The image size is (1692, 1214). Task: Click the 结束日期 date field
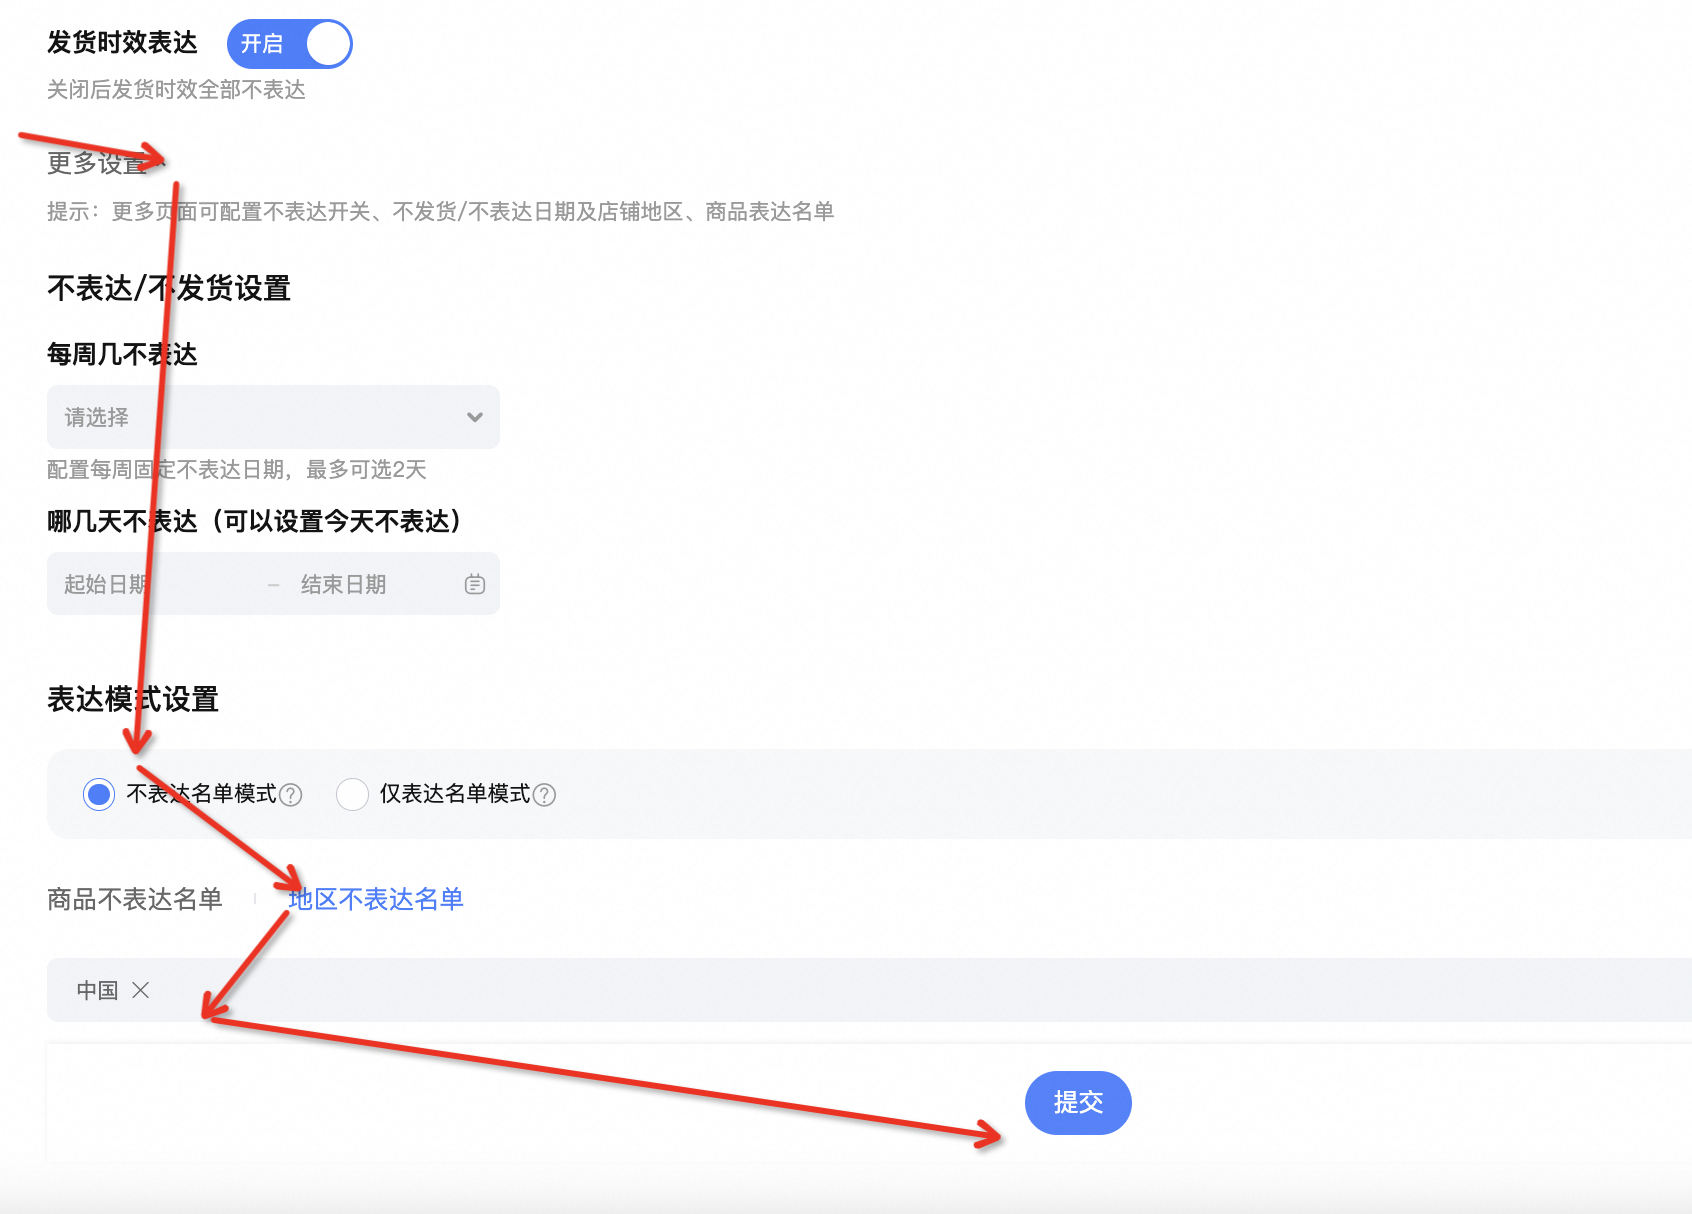[x=343, y=584]
